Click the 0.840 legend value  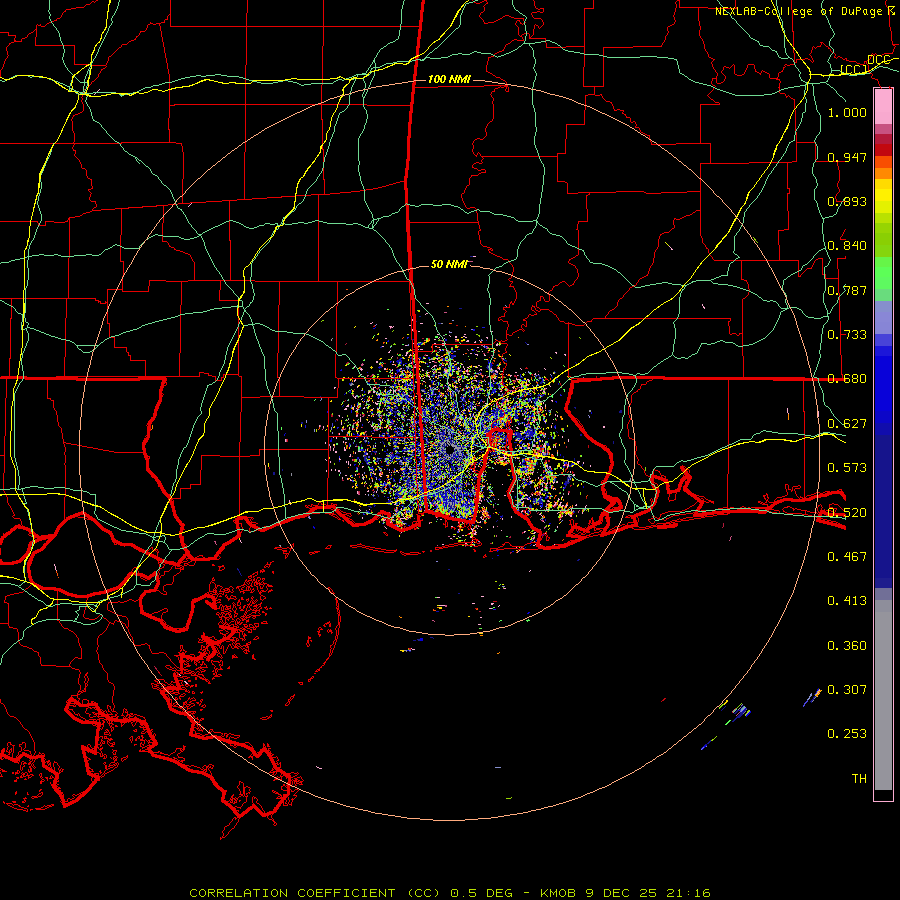[x=847, y=246]
